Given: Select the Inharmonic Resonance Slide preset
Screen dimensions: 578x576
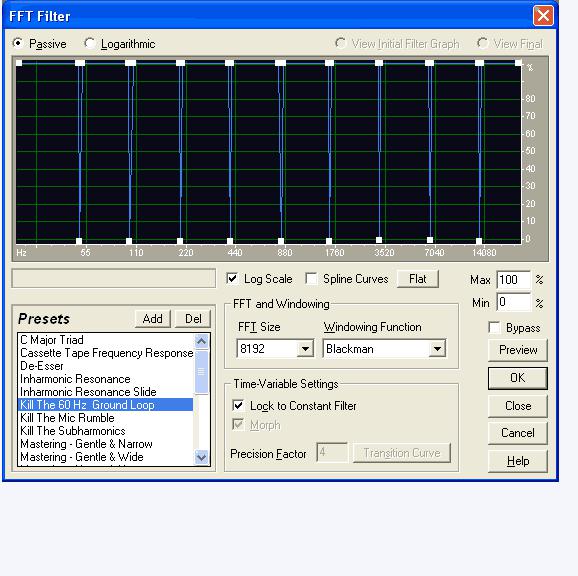Looking at the screenshot, I should (x=105, y=392).
